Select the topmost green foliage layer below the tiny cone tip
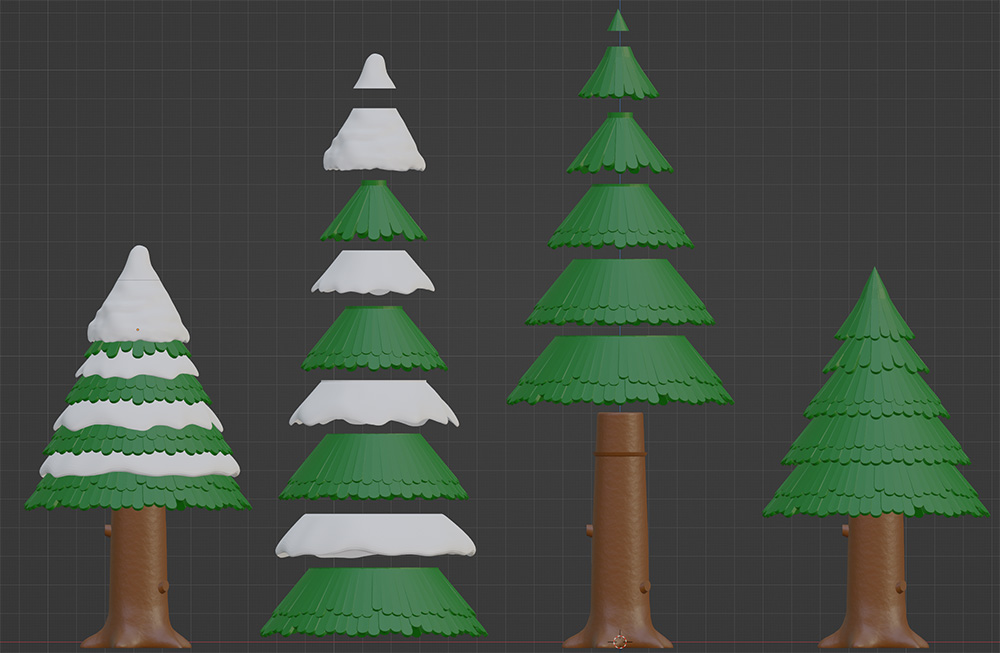The width and height of the screenshot is (1000, 653). (x=618, y=73)
